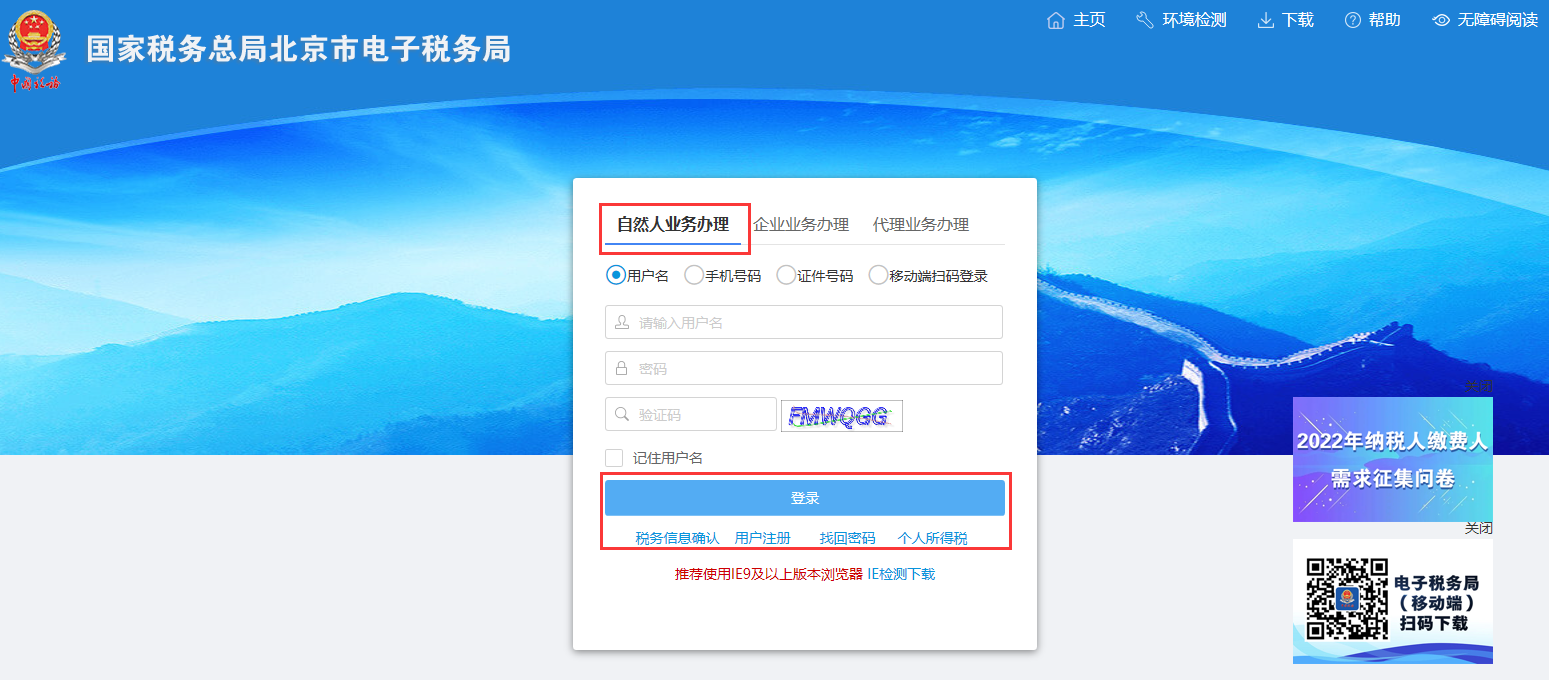Open the 环境检测 wrench icon

pos(1145,20)
